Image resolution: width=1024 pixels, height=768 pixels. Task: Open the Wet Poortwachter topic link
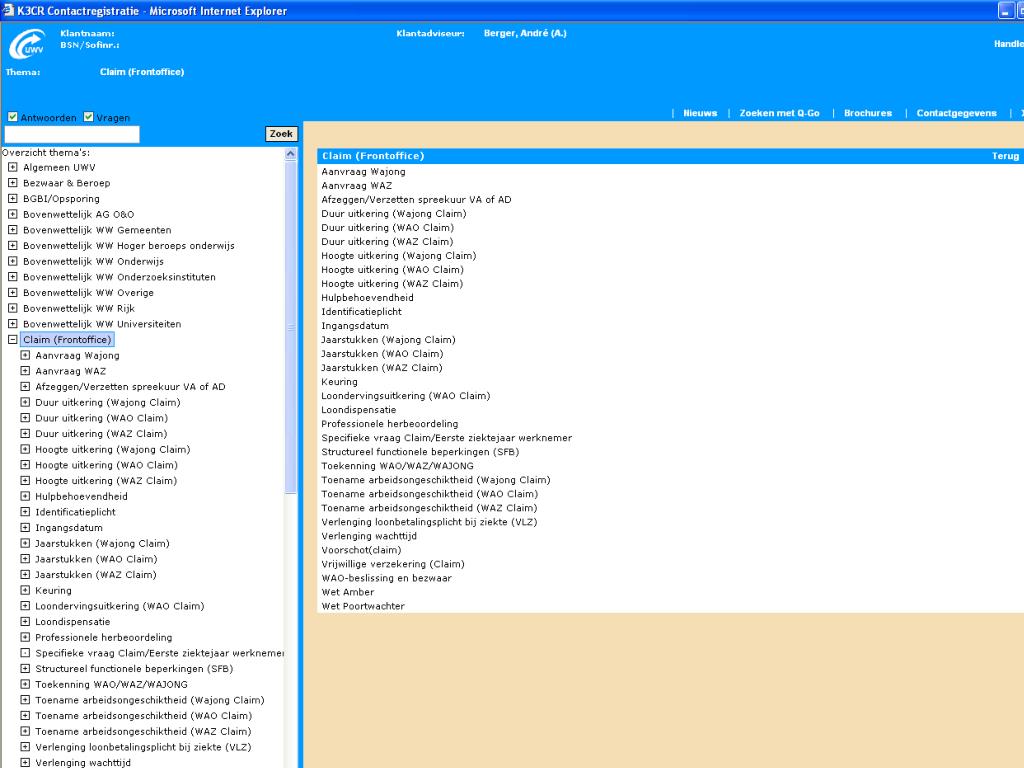[x=363, y=606]
